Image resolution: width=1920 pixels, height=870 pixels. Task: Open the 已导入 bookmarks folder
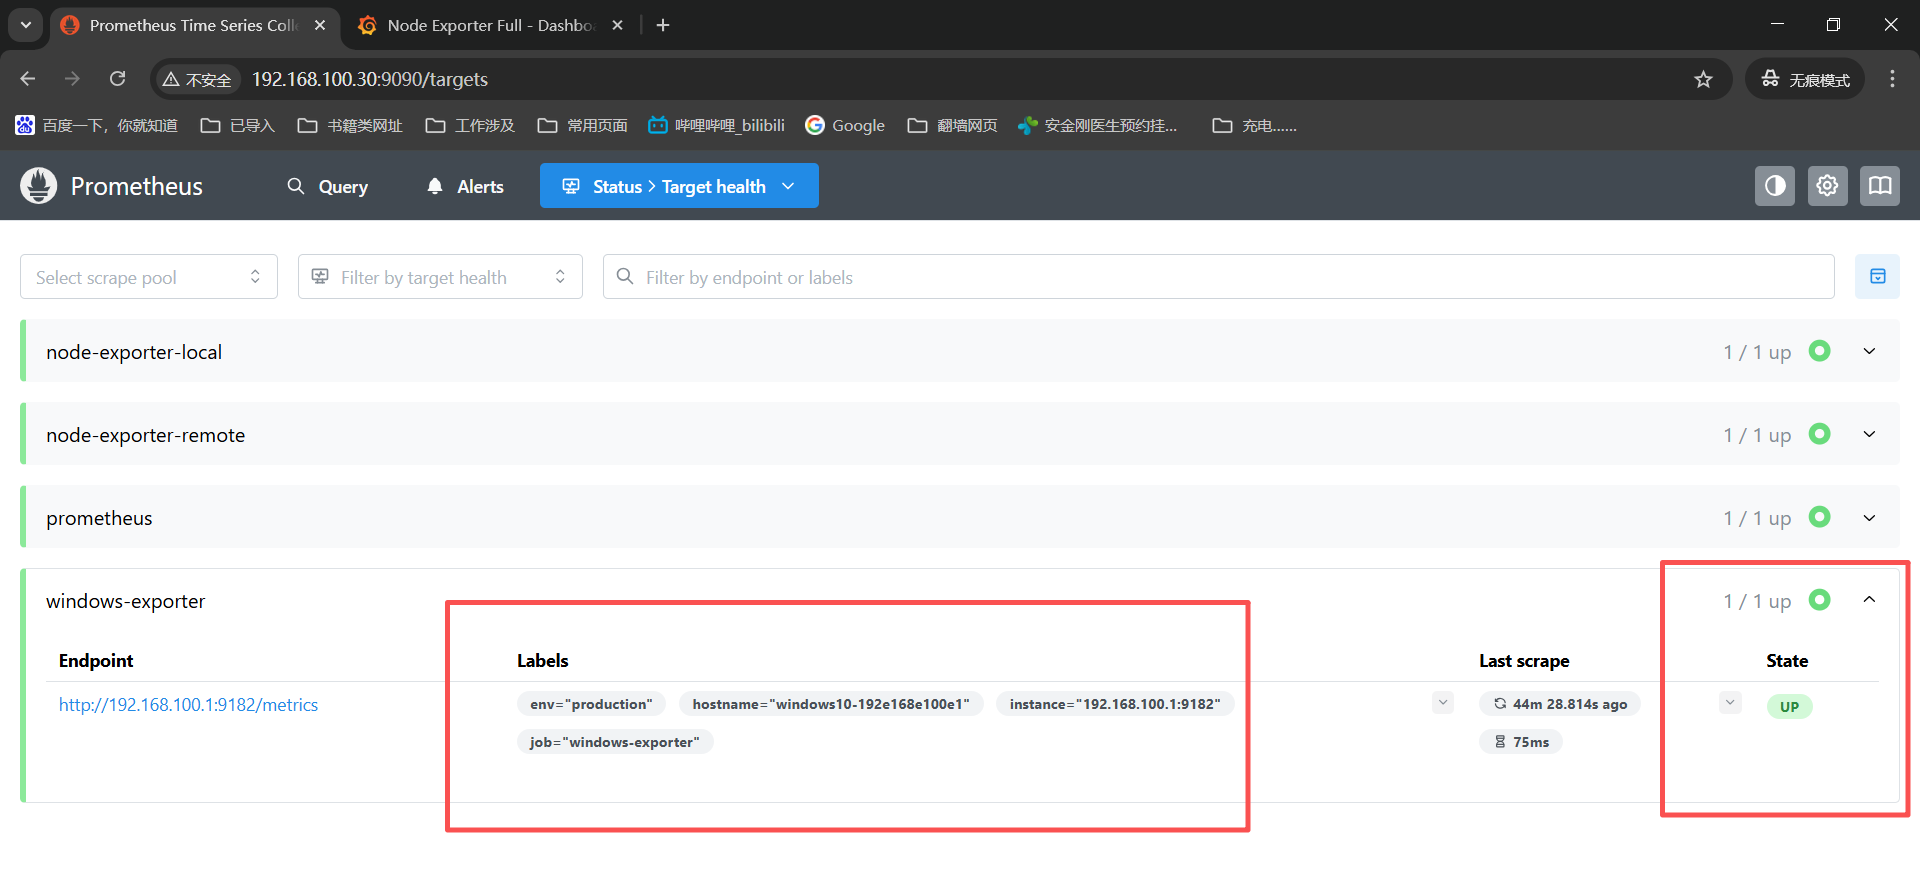[x=237, y=125]
